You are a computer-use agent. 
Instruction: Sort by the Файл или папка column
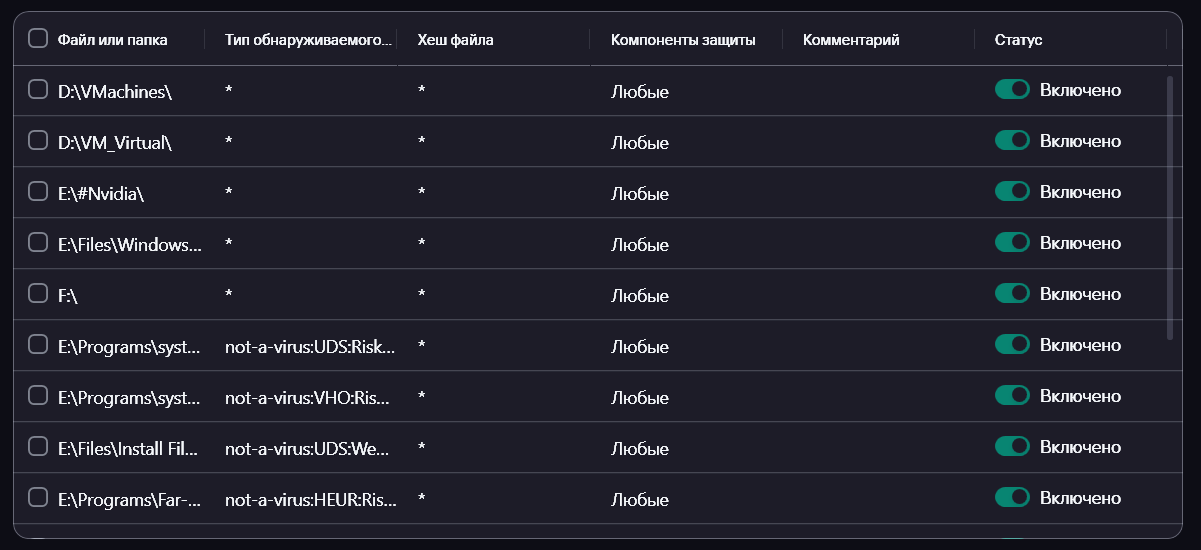tap(113, 40)
